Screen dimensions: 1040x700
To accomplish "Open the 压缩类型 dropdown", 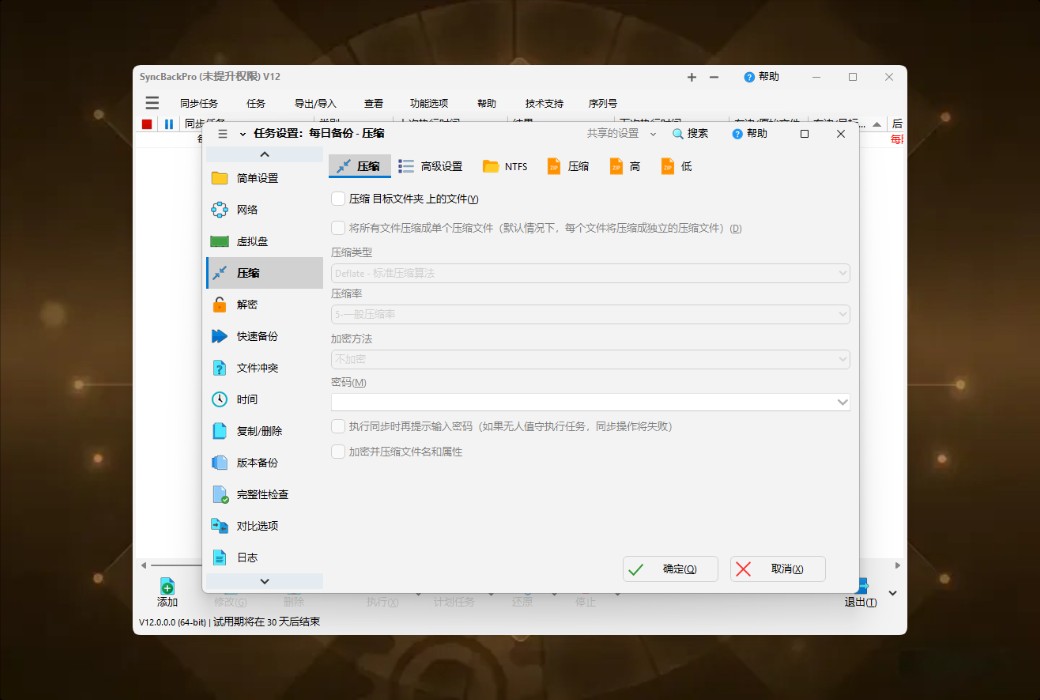I will (x=590, y=272).
